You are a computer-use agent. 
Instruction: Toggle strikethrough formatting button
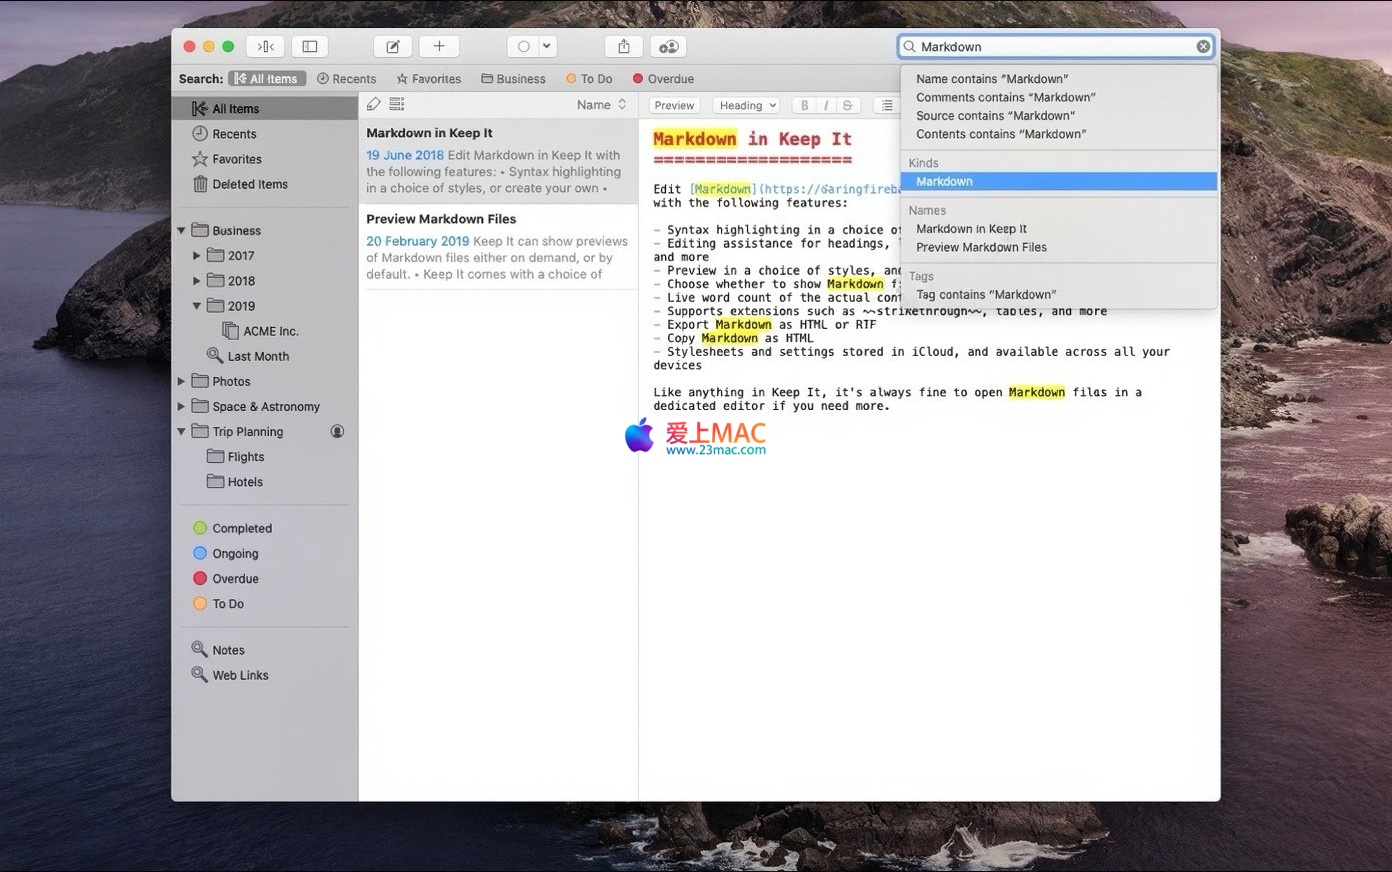click(847, 105)
